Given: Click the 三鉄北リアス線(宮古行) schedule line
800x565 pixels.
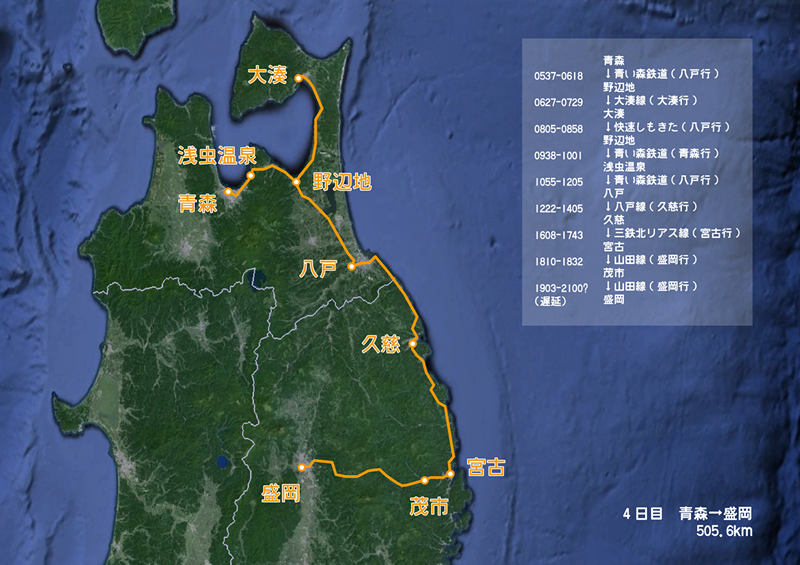Looking at the screenshot, I should [671, 232].
